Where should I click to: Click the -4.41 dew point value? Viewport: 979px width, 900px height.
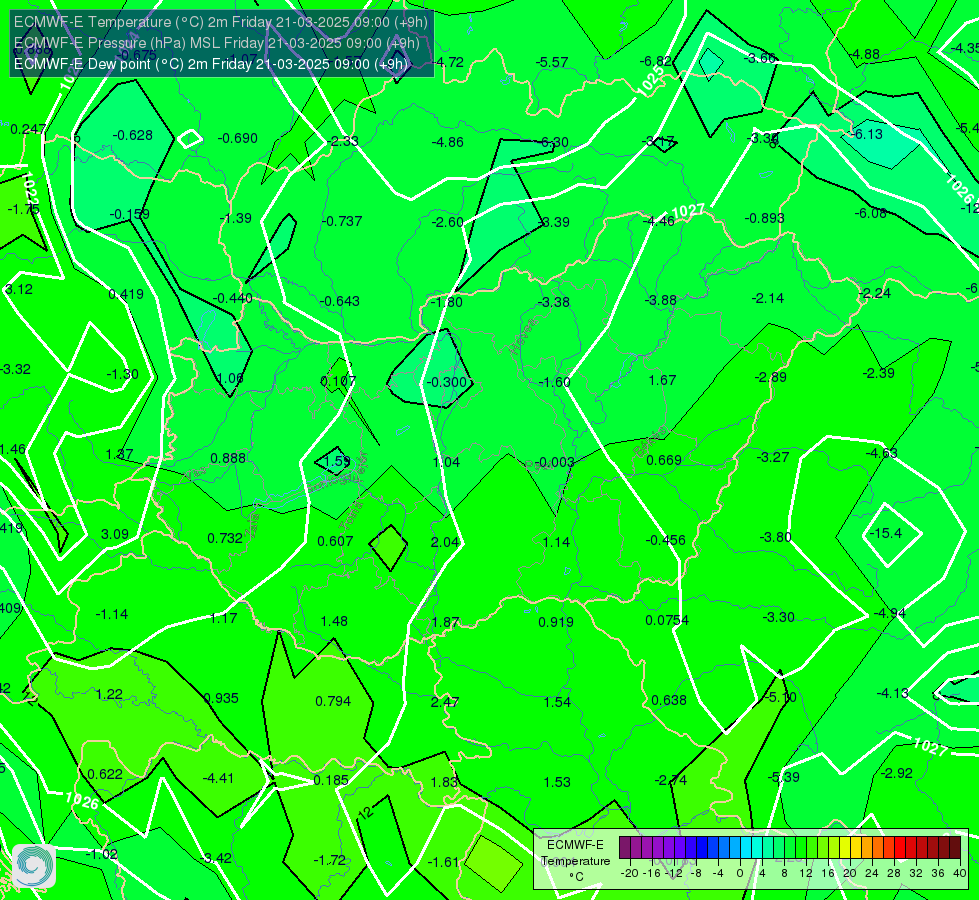pyautogui.click(x=219, y=778)
